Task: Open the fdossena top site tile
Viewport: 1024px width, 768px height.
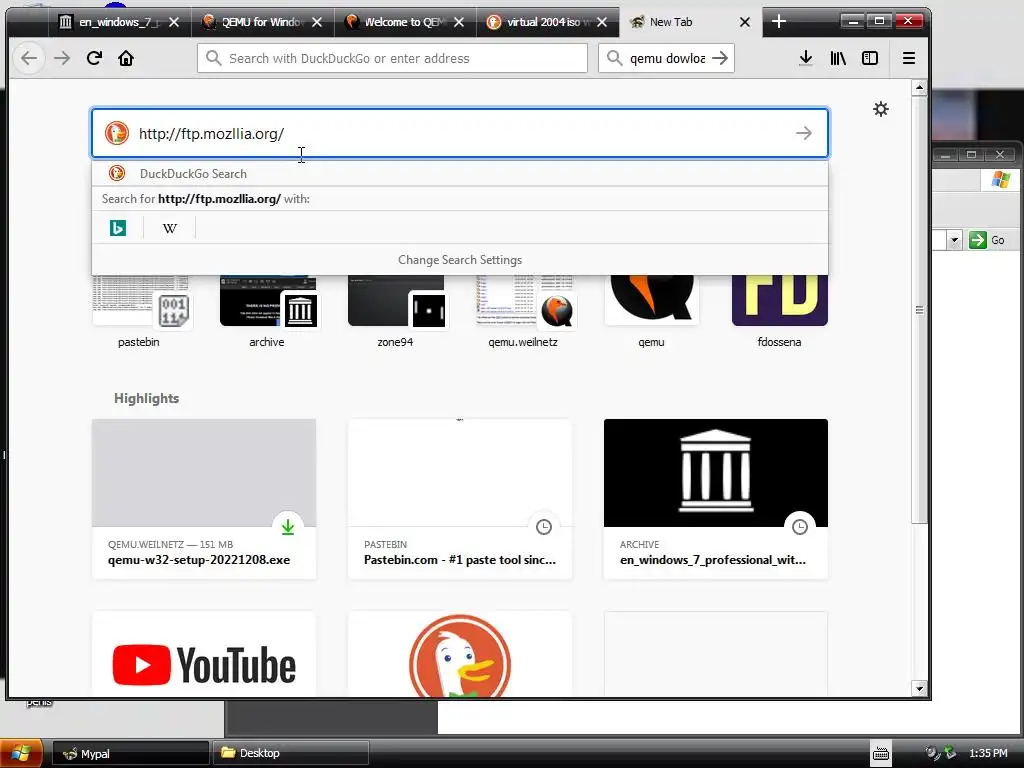Action: coord(780,312)
